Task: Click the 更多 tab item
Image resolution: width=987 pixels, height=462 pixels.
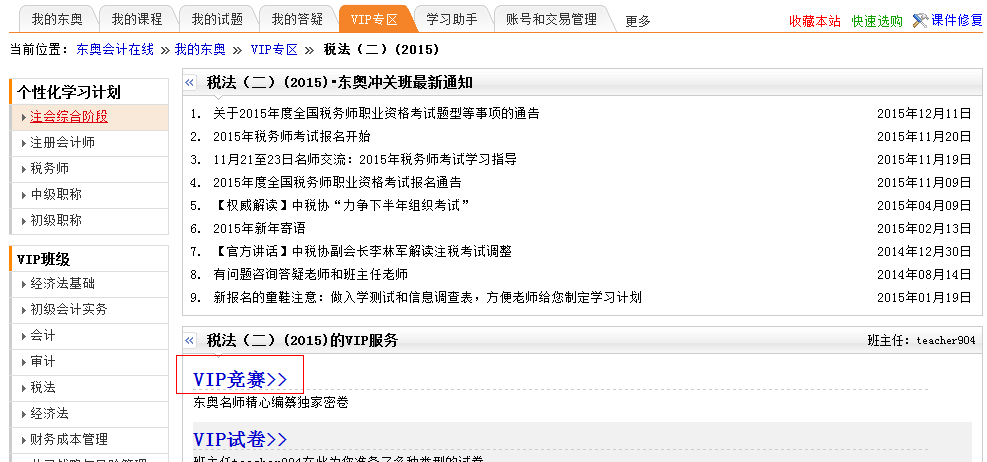Action: (638, 20)
